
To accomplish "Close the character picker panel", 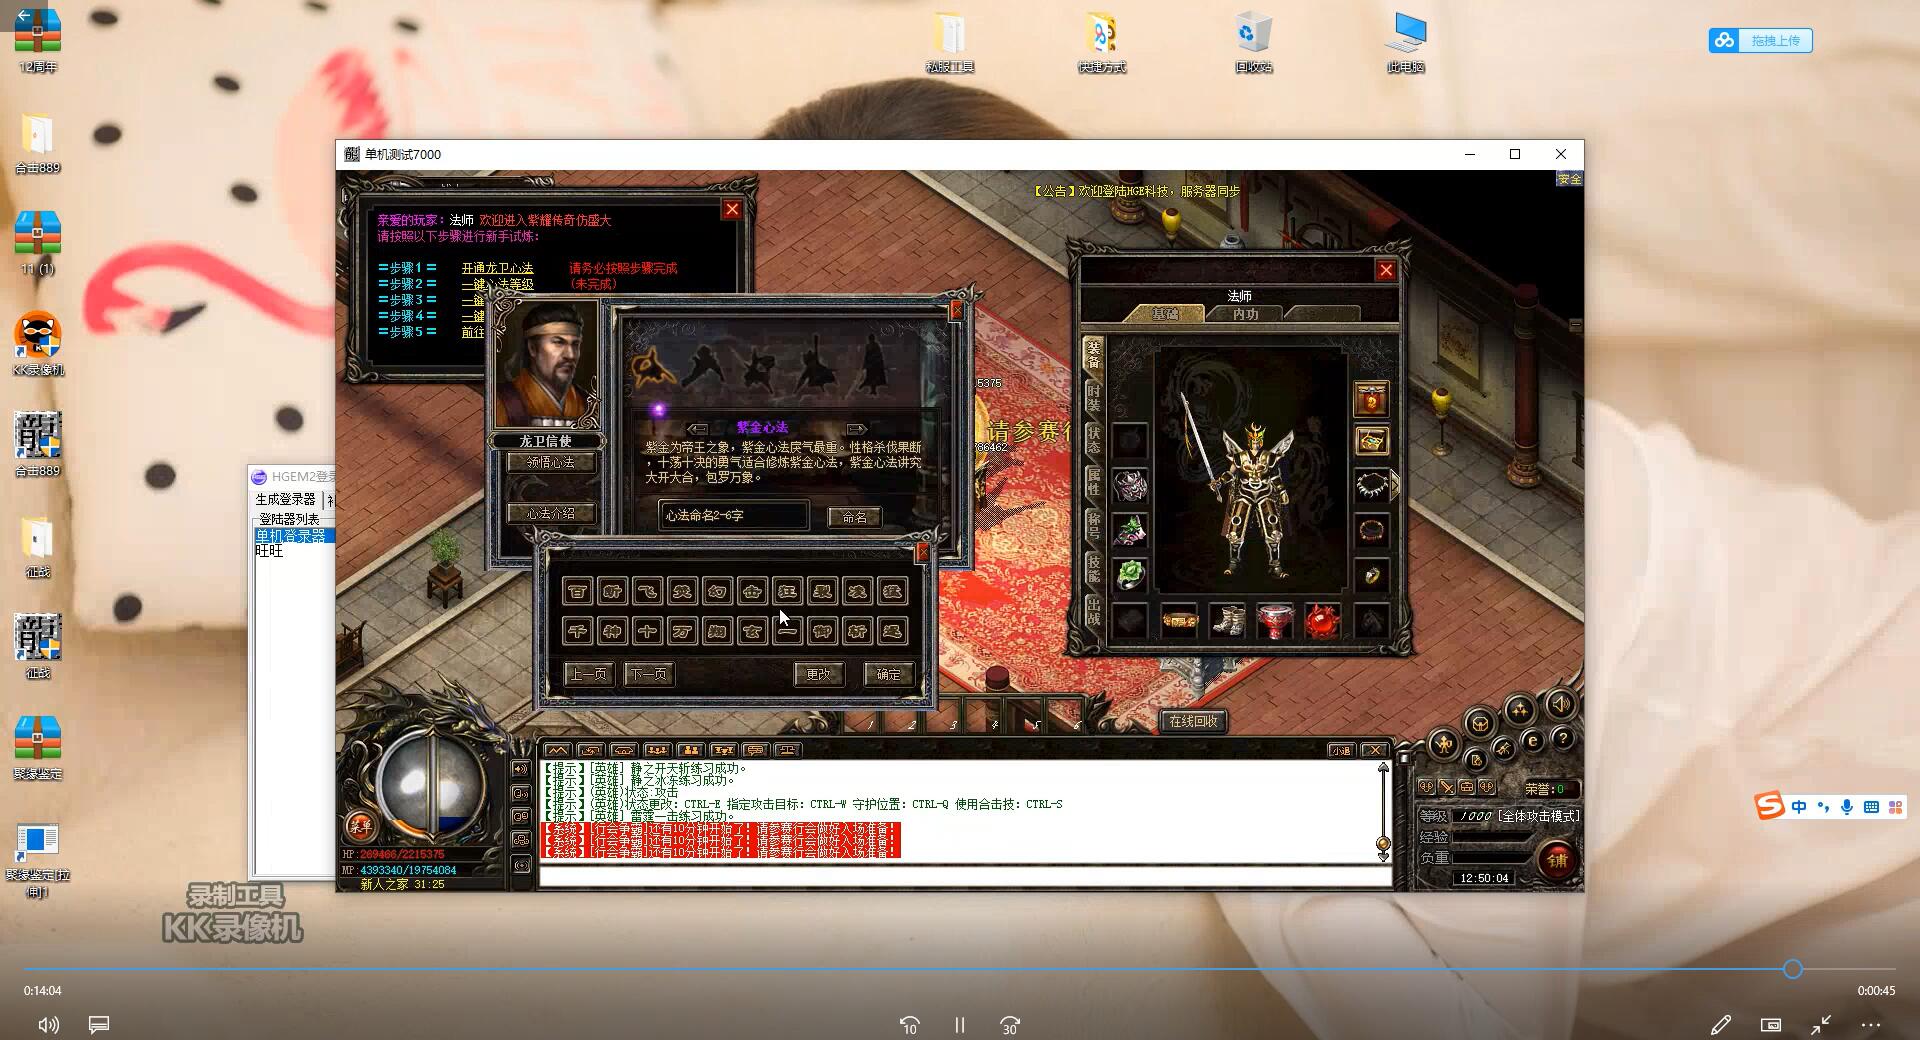I will pos(922,552).
